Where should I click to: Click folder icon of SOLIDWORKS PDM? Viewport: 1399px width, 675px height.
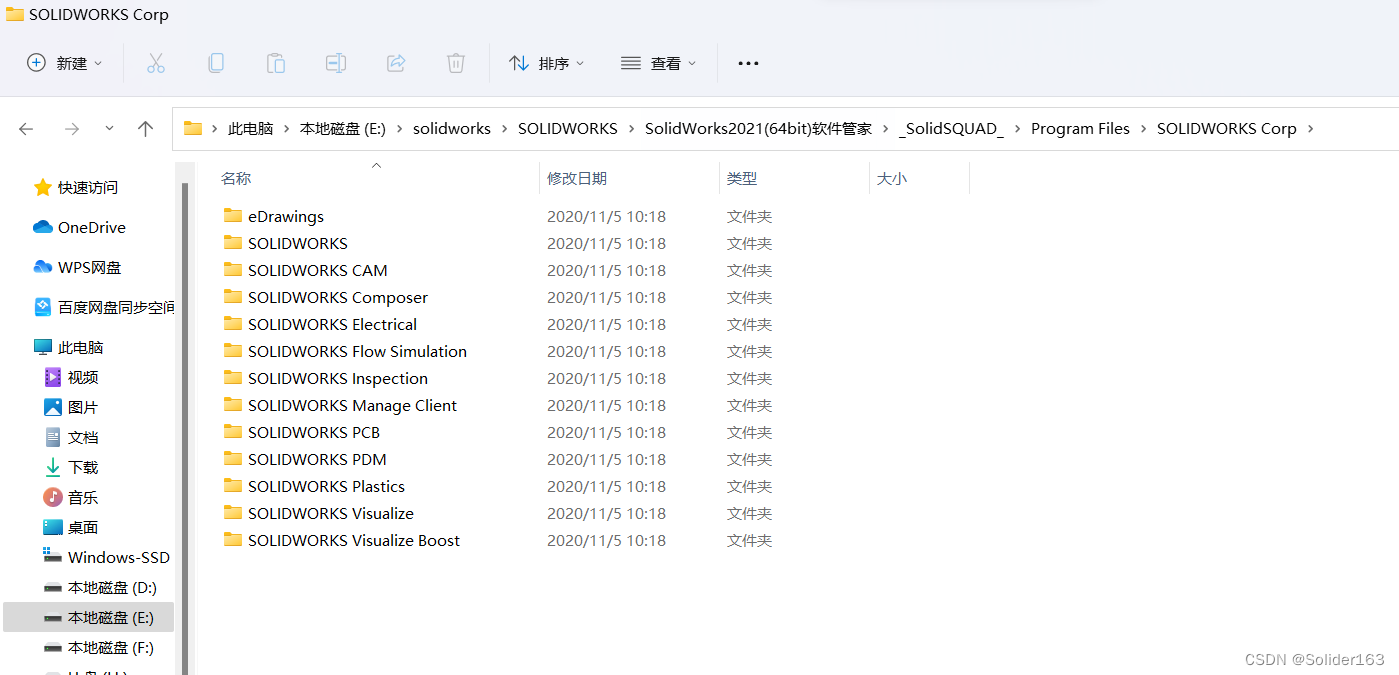233,458
